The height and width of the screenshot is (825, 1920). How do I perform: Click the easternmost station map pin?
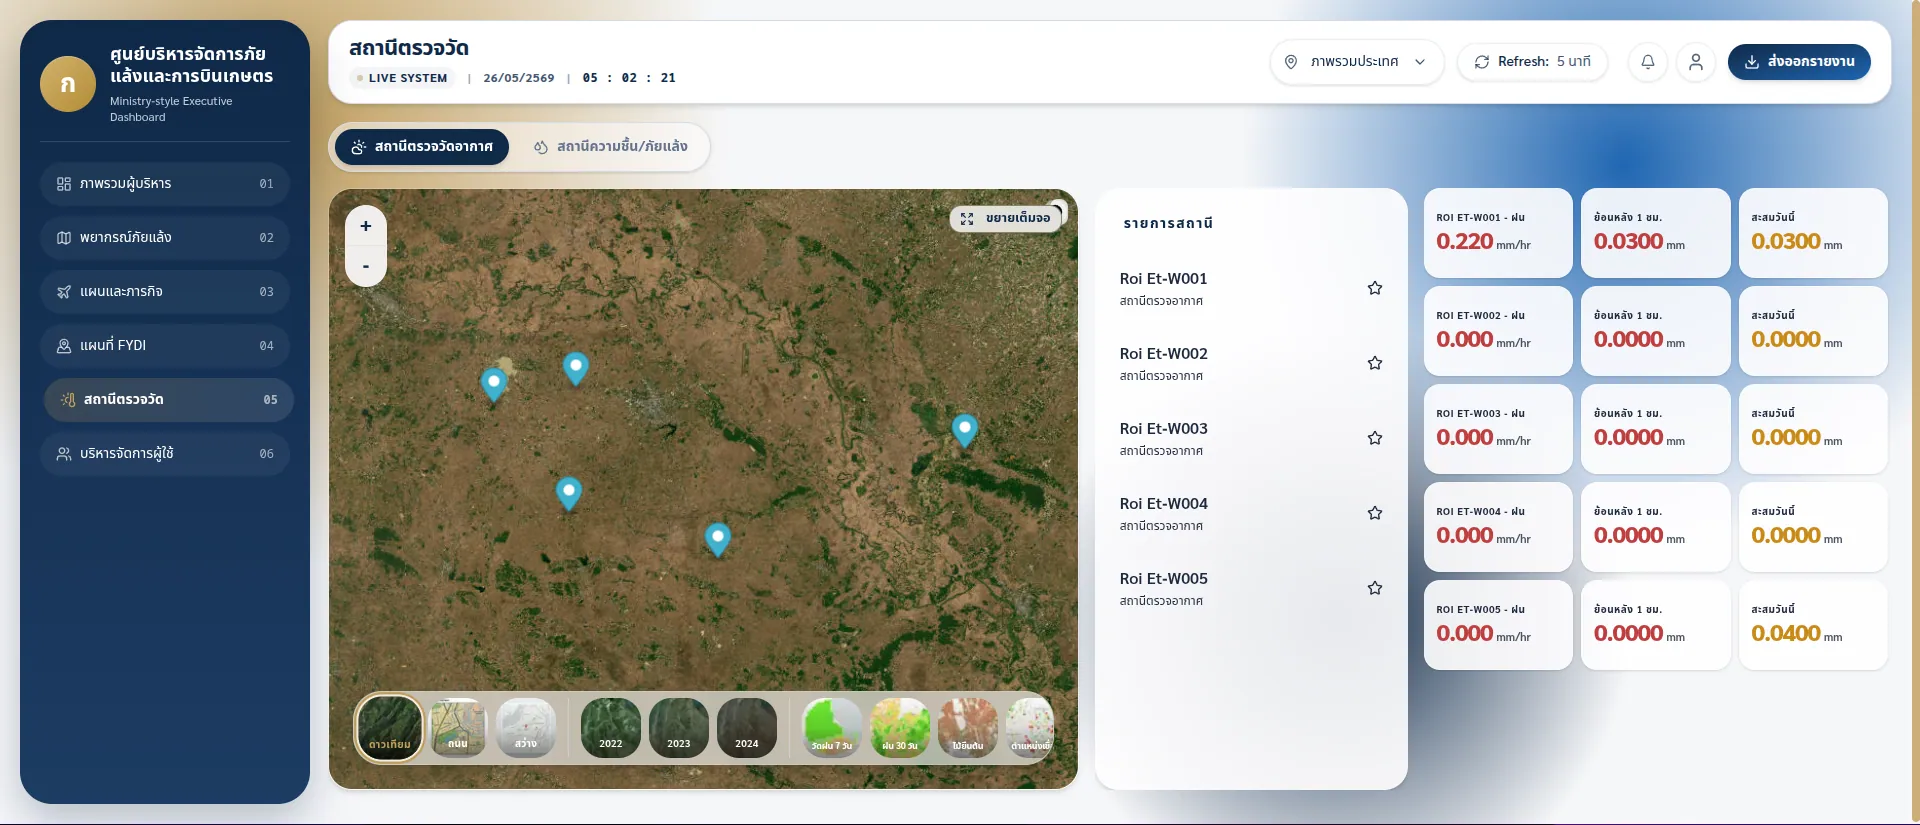(x=965, y=431)
